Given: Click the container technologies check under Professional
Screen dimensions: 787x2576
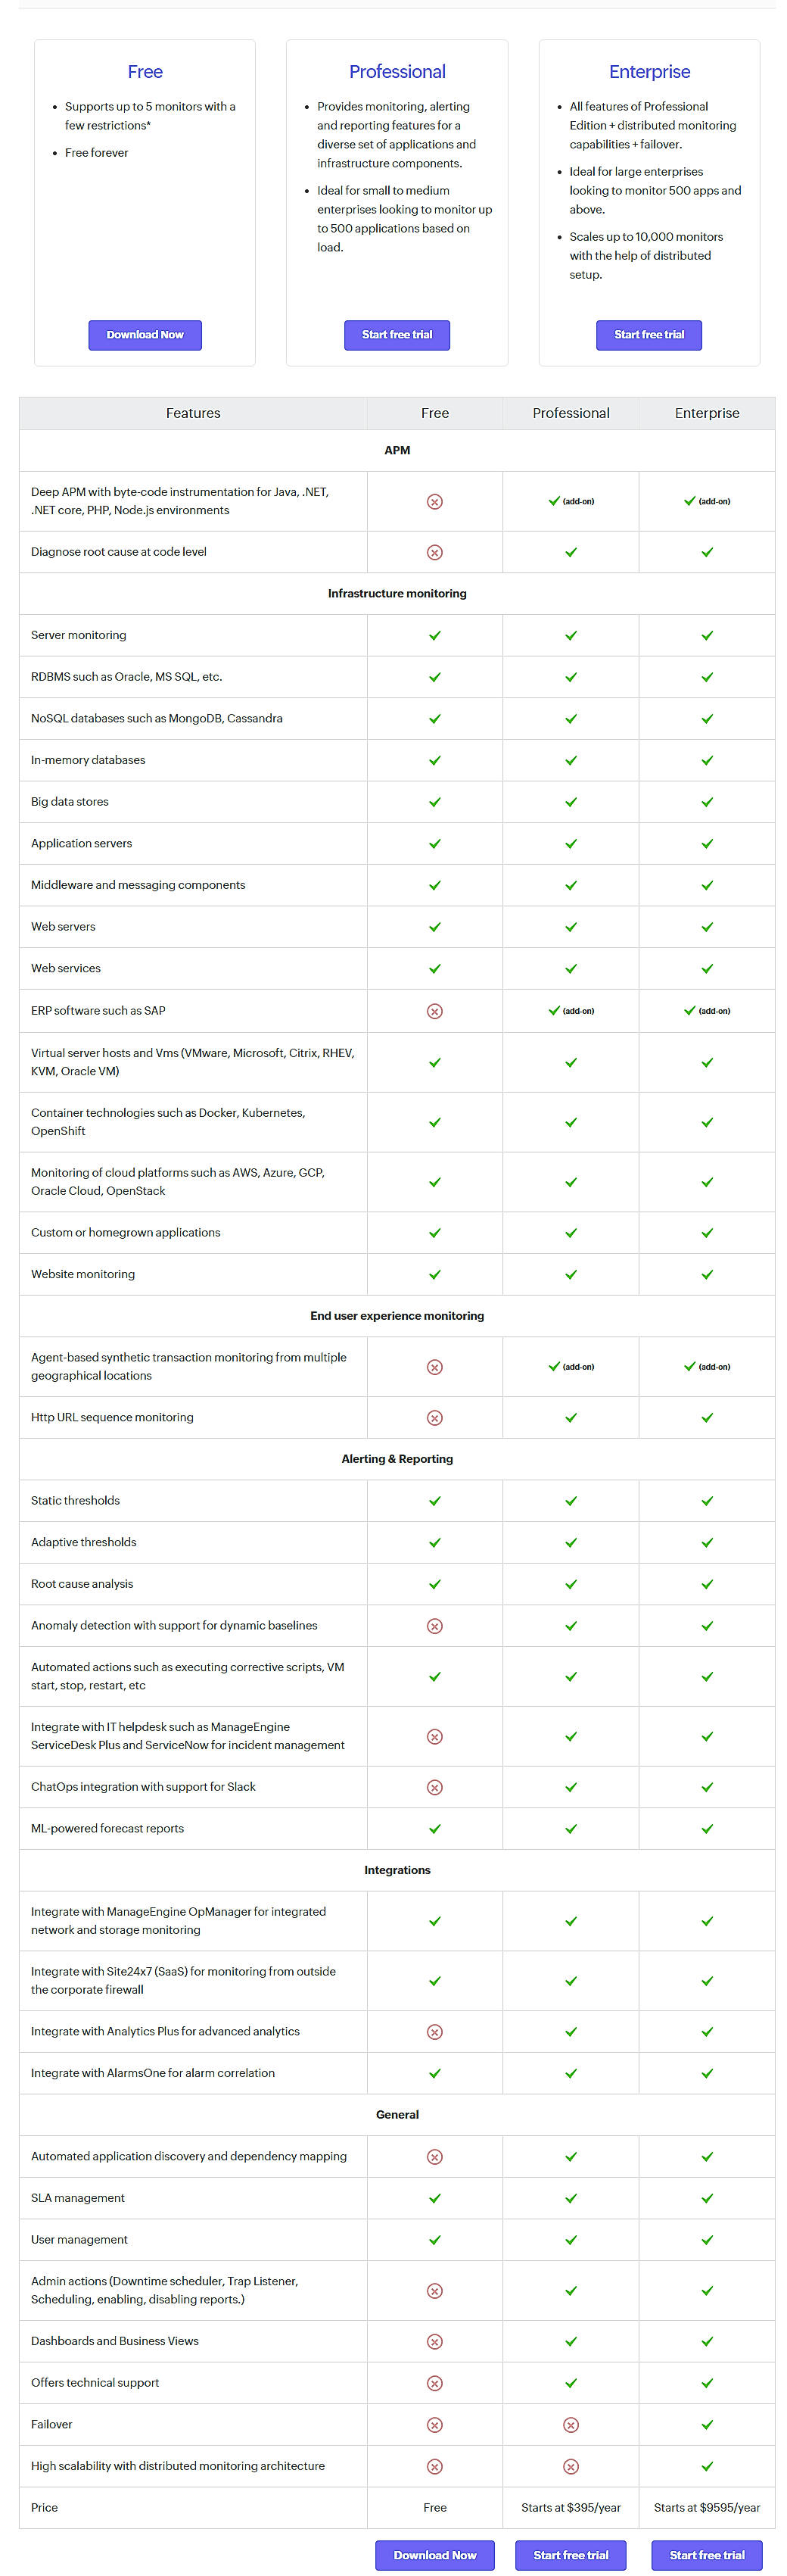Looking at the screenshot, I should (x=570, y=1121).
